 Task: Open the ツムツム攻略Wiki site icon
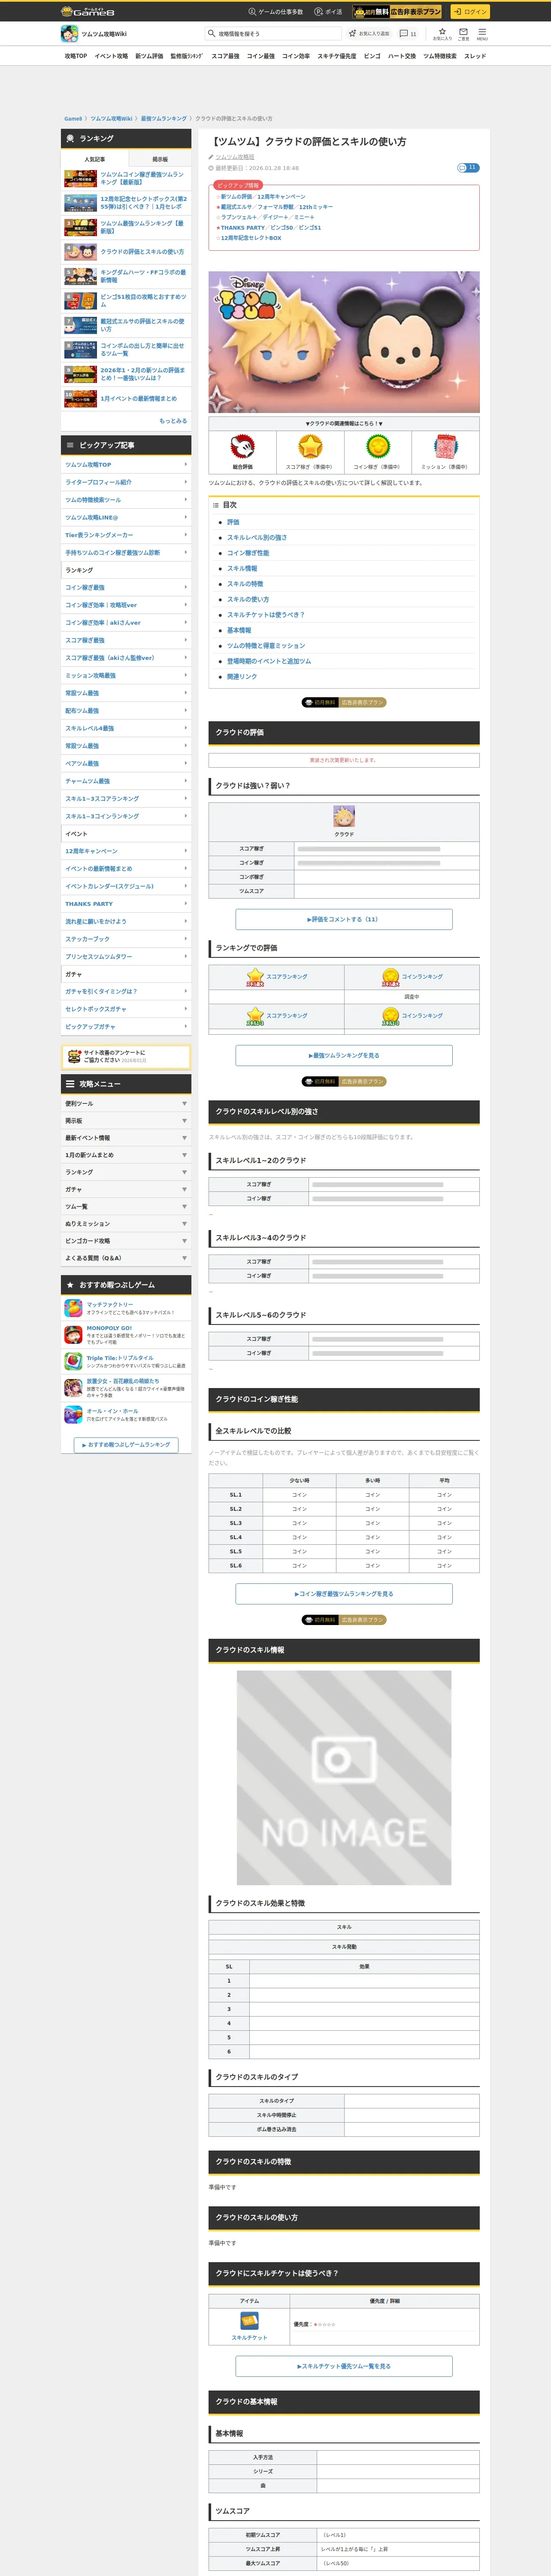click(x=70, y=34)
